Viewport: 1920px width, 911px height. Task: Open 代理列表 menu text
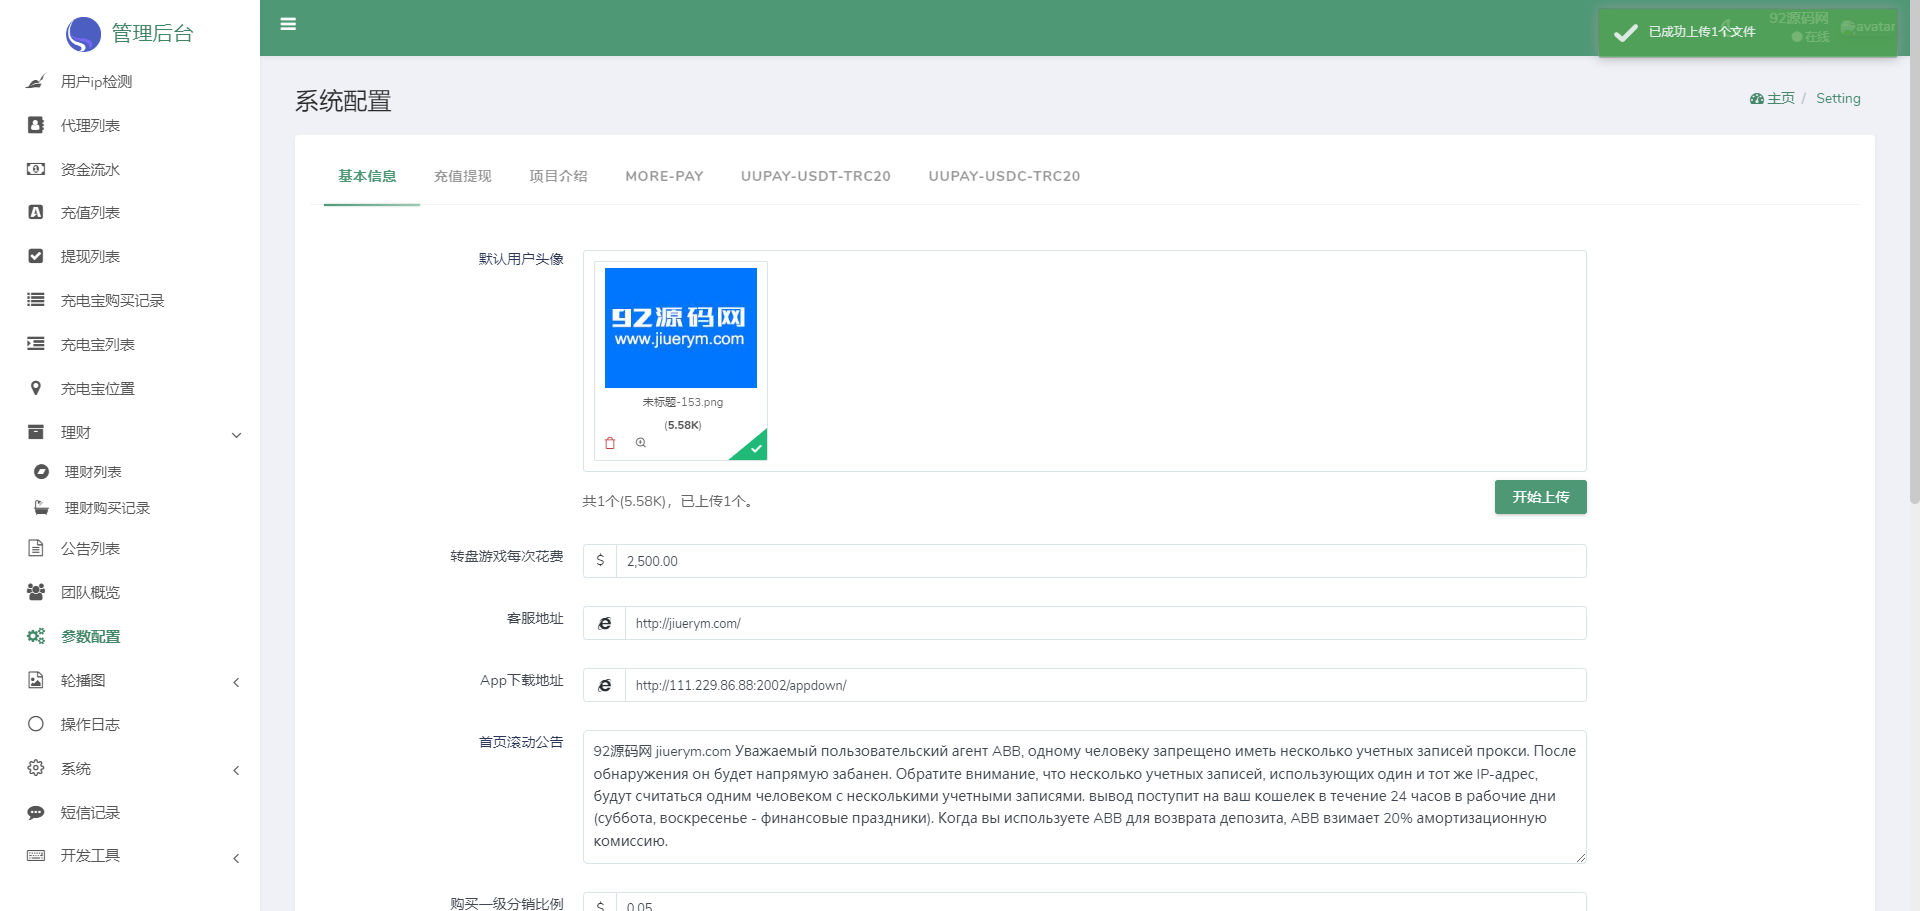(90, 126)
